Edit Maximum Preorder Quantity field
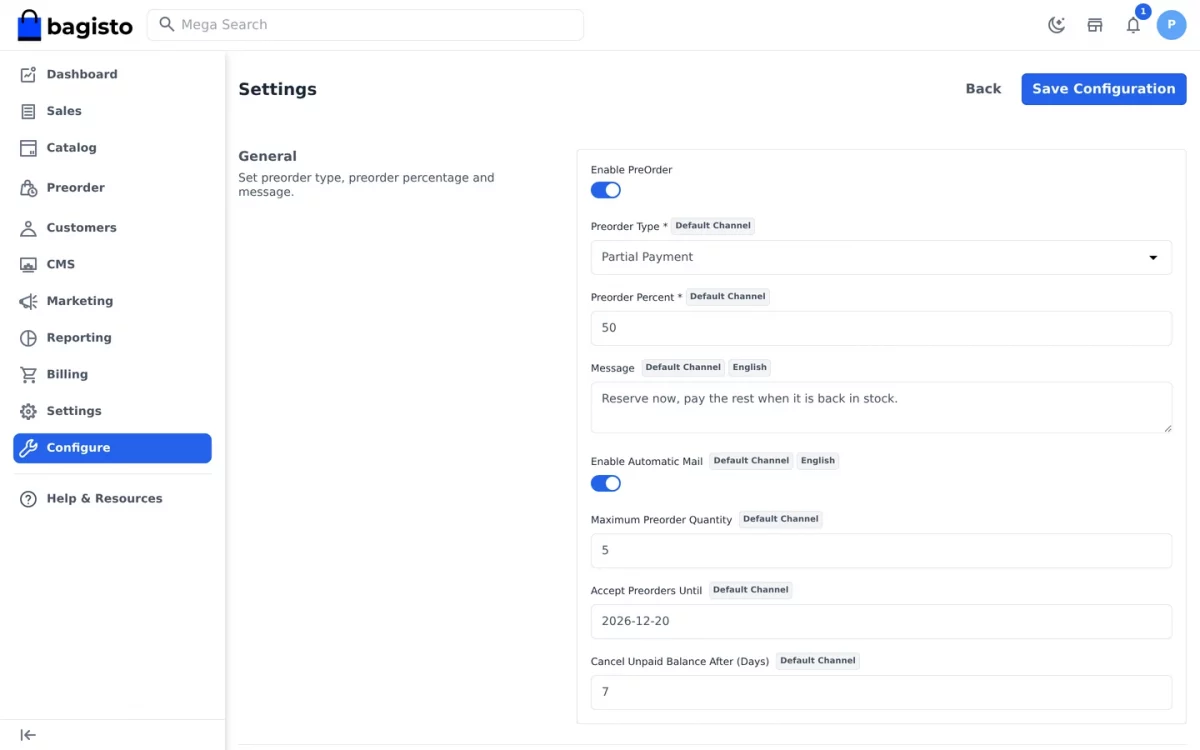The image size is (1200, 750). (x=881, y=551)
